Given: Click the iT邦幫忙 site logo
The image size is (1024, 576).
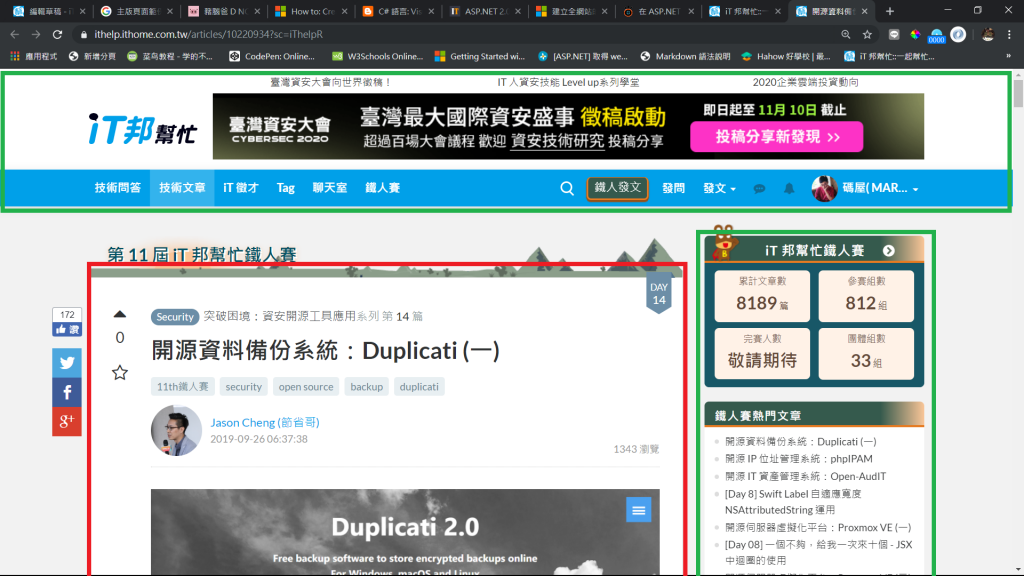Looking at the screenshot, I should click(142, 129).
